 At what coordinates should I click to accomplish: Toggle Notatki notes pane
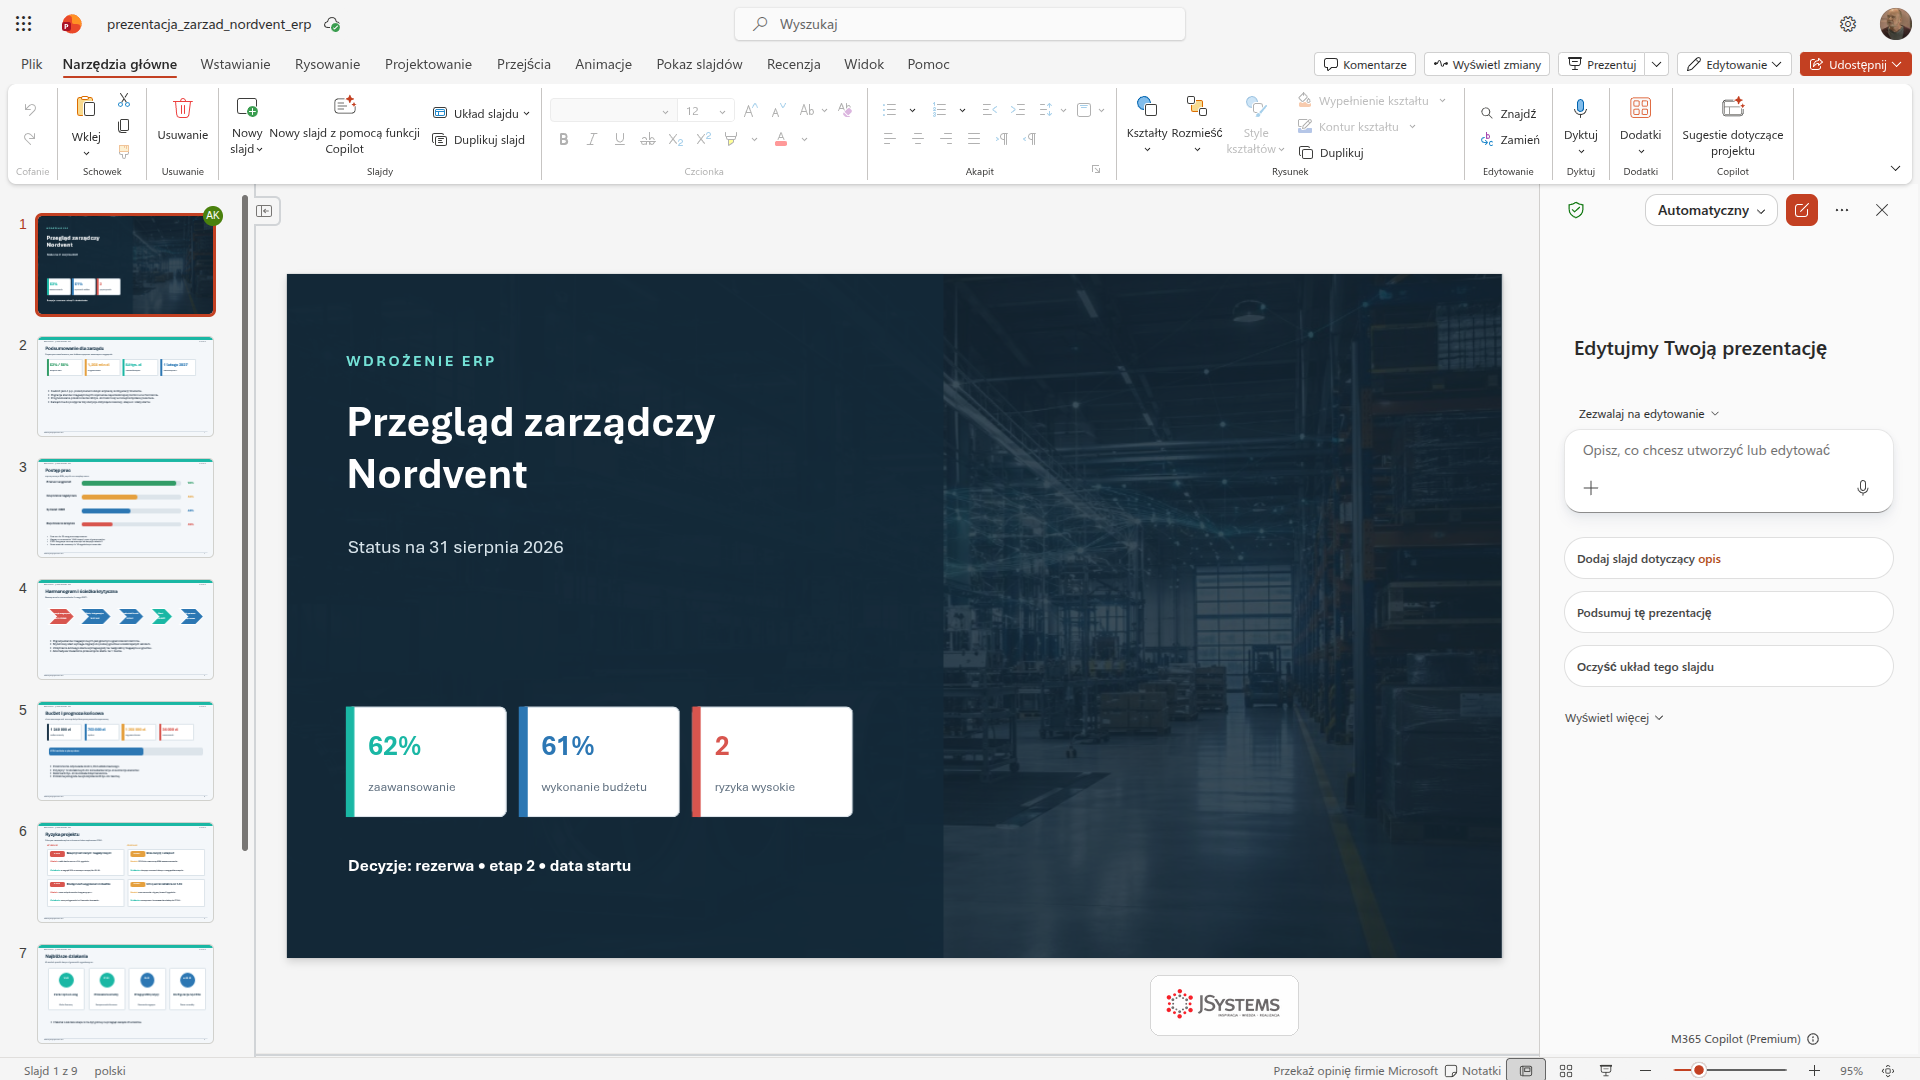pos(1472,1070)
